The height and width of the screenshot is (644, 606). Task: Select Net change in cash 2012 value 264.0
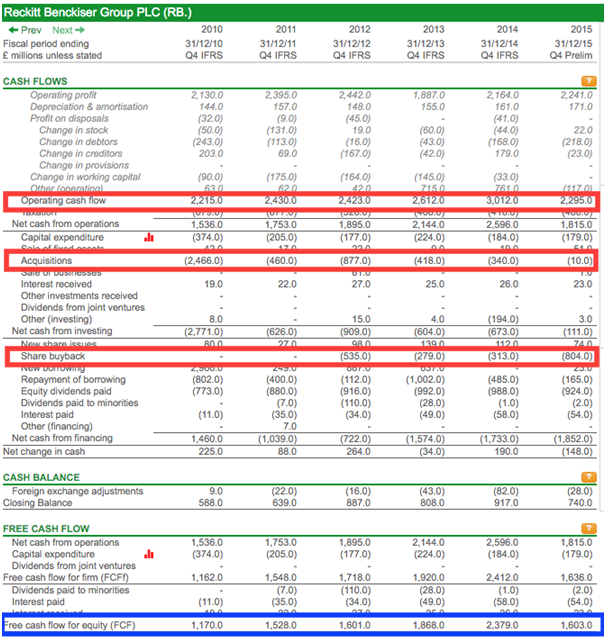[358, 451]
